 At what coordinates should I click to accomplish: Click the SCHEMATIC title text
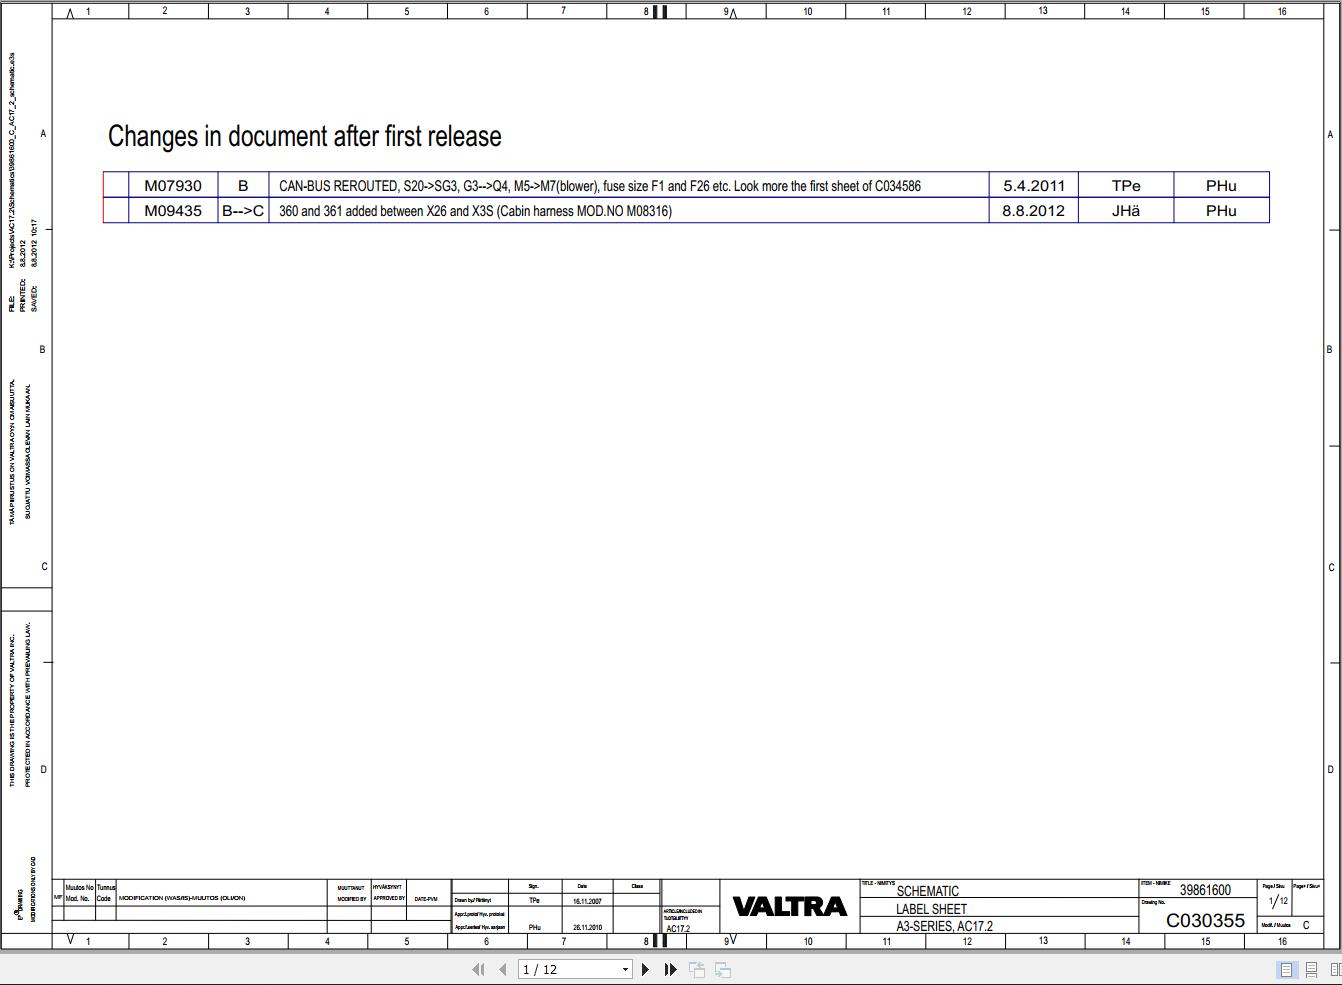pyautogui.click(x=928, y=891)
